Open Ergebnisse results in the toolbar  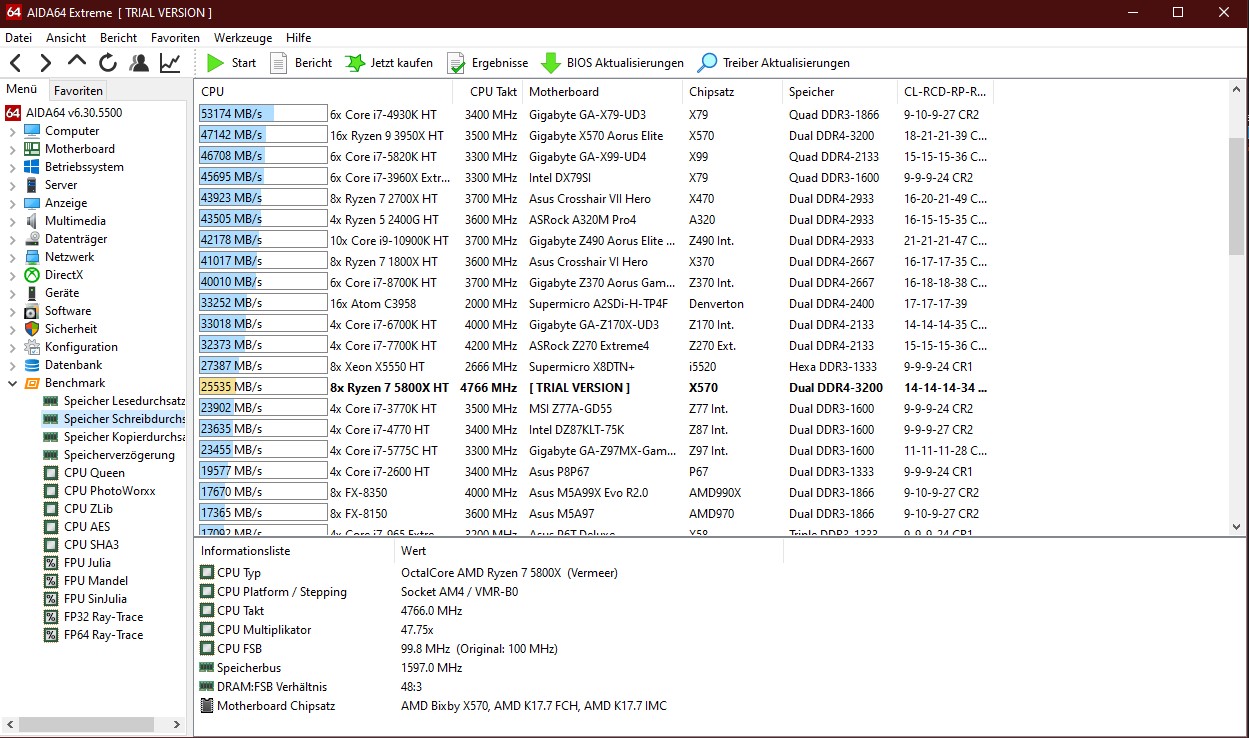click(487, 63)
